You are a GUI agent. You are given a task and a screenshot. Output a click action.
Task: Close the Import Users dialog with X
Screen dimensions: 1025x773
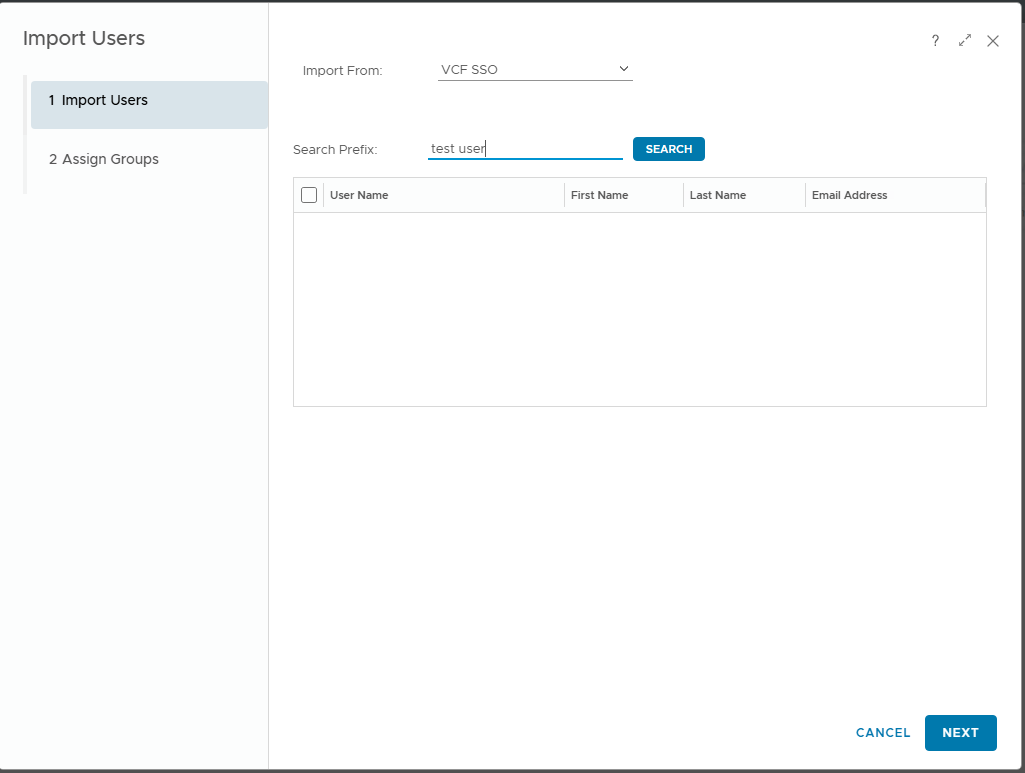(993, 41)
